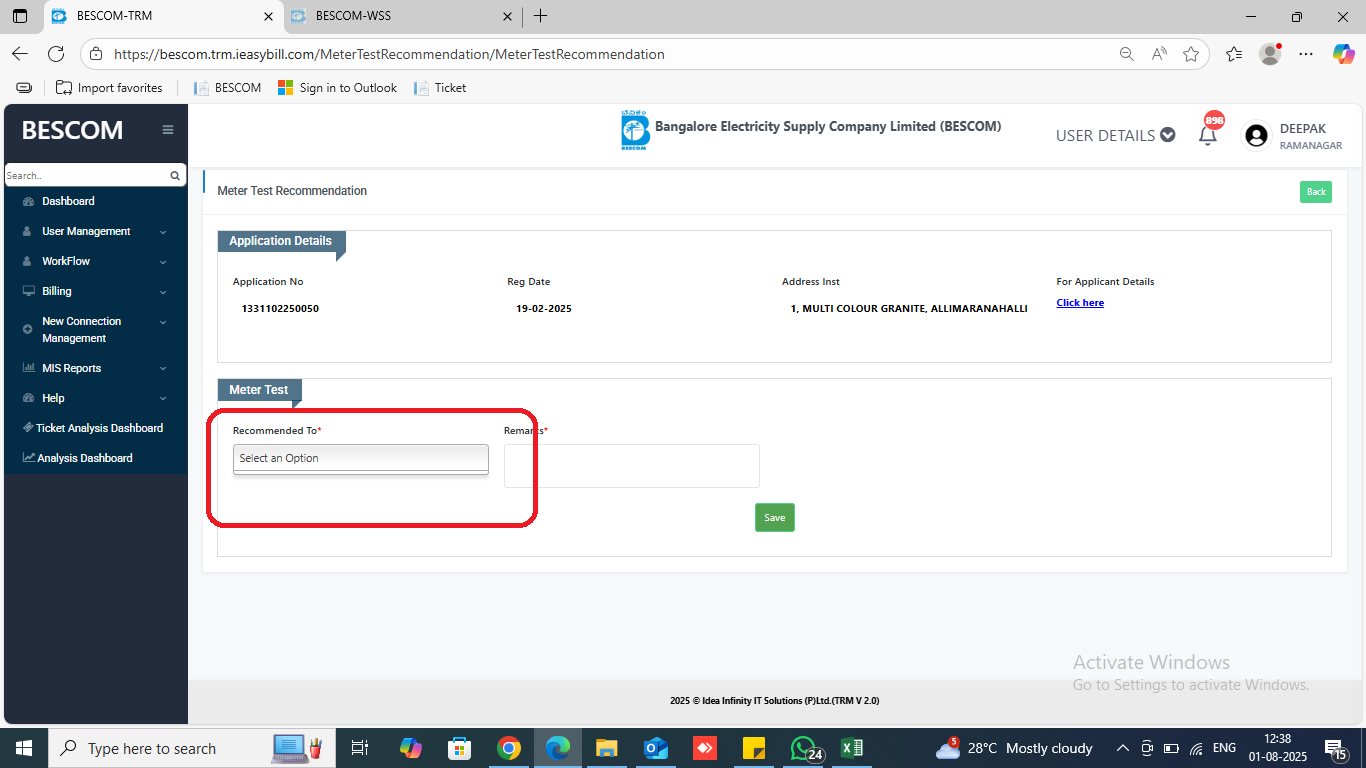This screenshot has height=768, width=1366.
Task: Toggle the BESCOM sidebar hamburger menu
Action: (x=168, y=130)
